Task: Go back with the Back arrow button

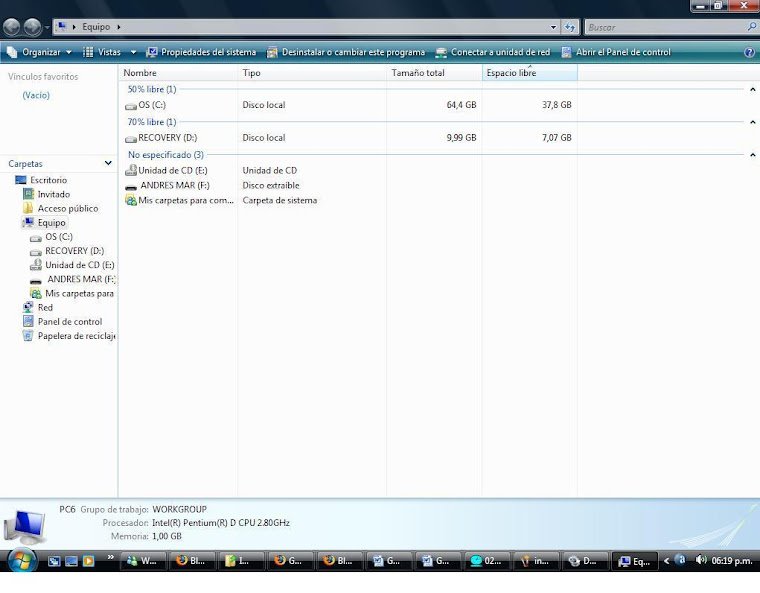Action: pyautogui.click(x=12, y=27)
